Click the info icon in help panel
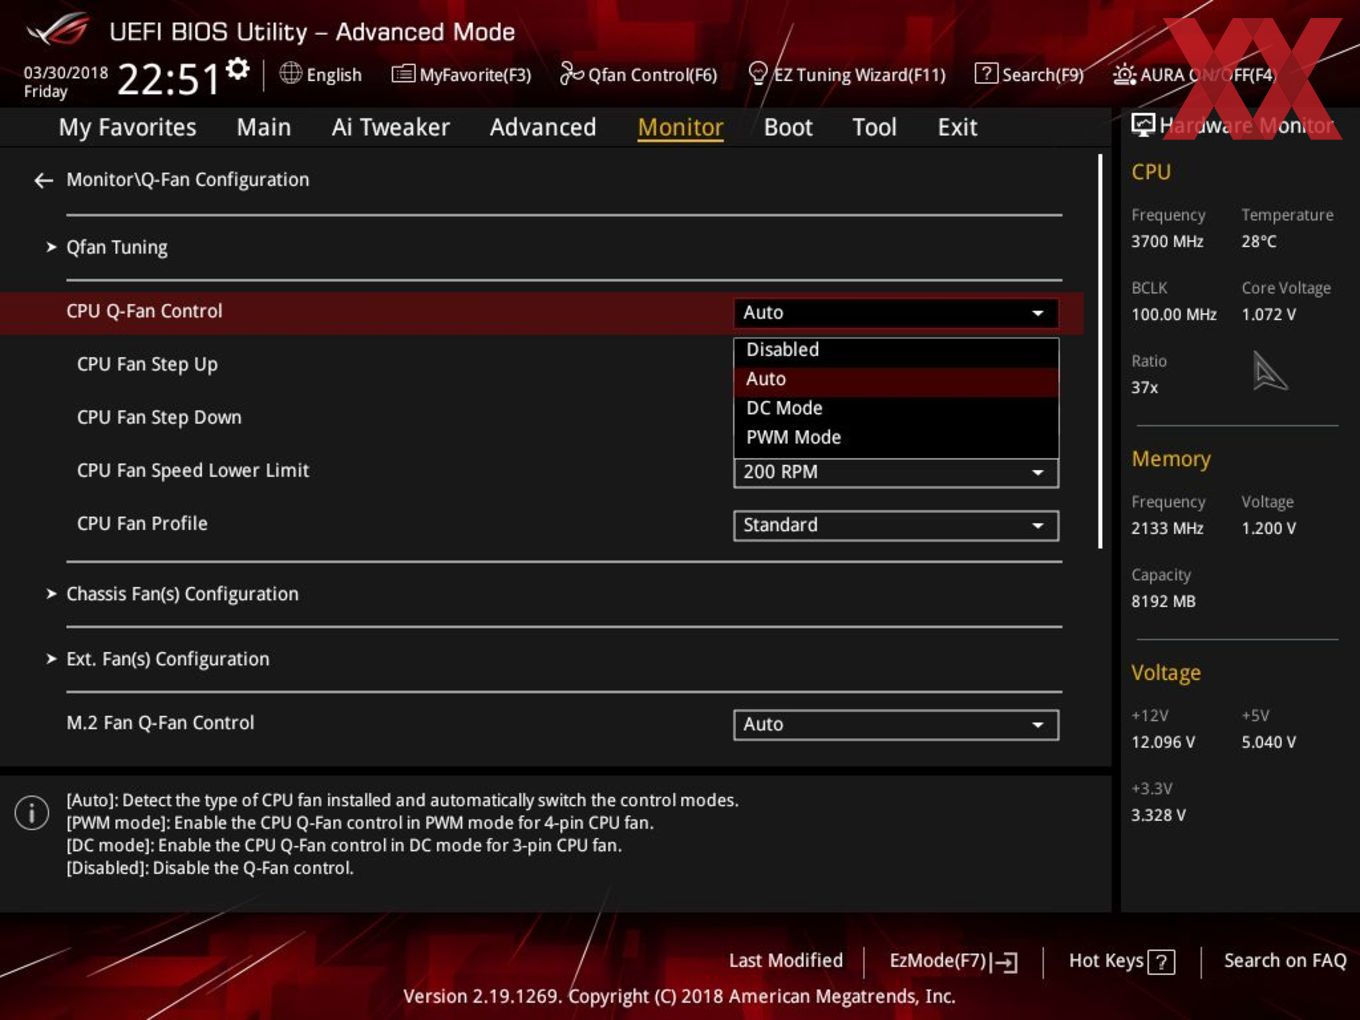The image size is (1360, 1020). pos(32,813)
